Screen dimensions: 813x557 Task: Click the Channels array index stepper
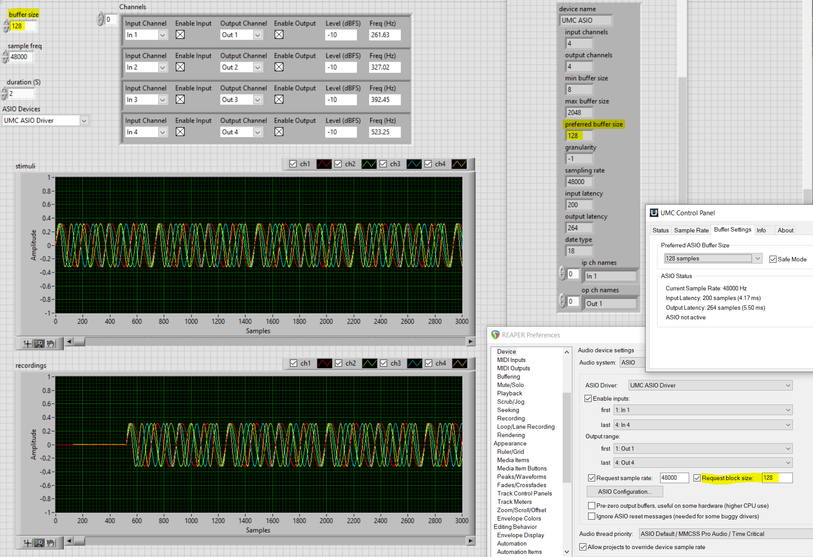101,19
